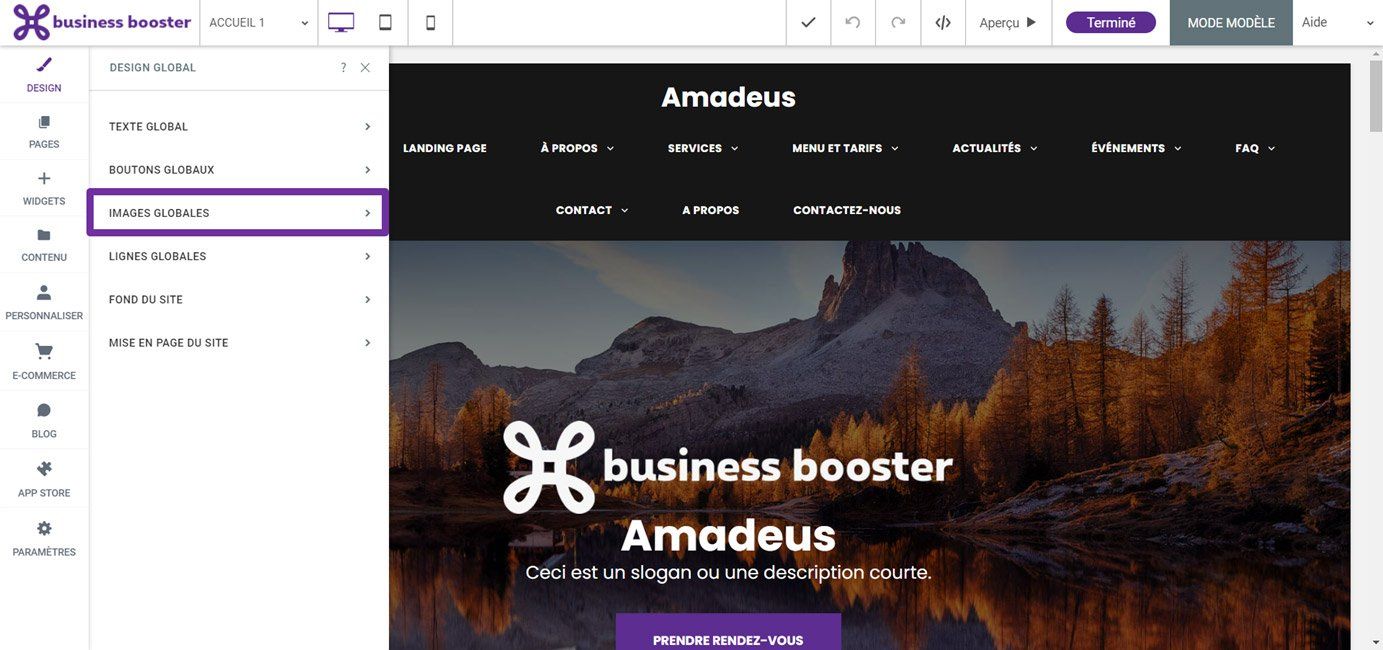The height and width of the screenshot is (650, 1383).
Task: Open the Widgets plus icon
Action: 44,178
